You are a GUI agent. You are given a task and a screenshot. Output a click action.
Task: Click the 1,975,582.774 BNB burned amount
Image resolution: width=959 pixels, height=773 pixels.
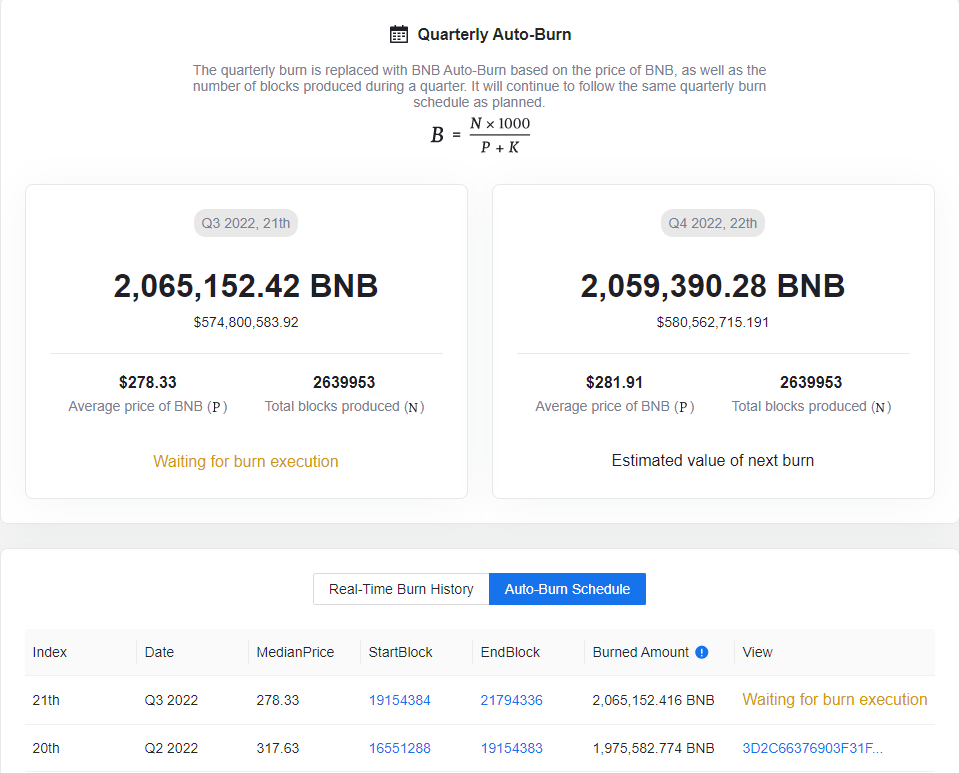653,748
